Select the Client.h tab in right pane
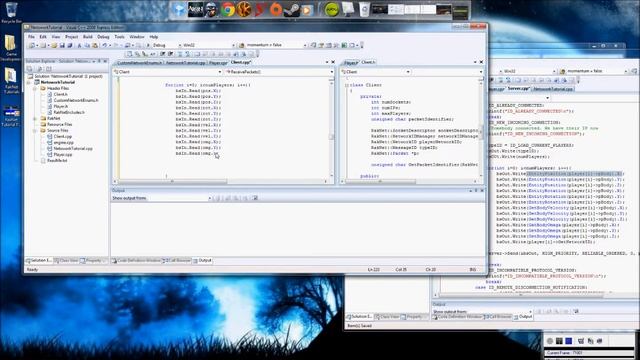640x360 pixels. 368,62
